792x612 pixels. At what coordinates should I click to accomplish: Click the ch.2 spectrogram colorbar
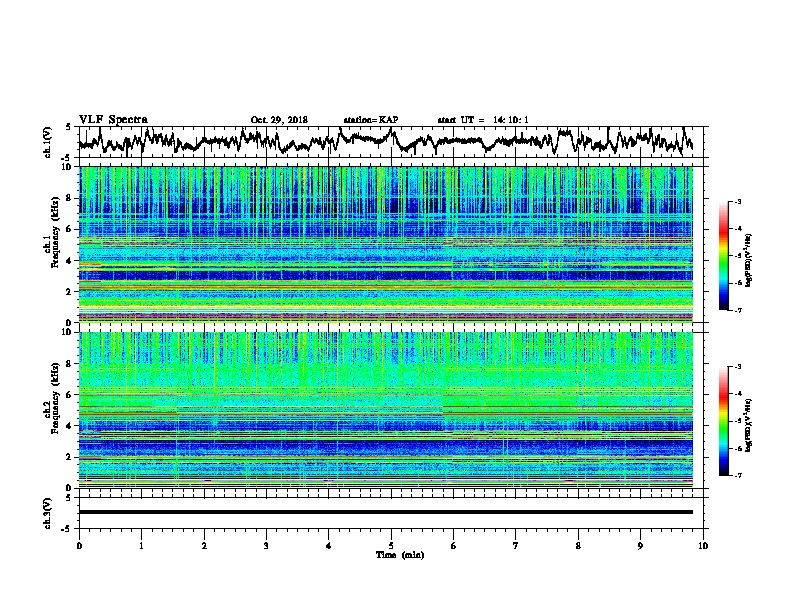(x=723, y=421)
